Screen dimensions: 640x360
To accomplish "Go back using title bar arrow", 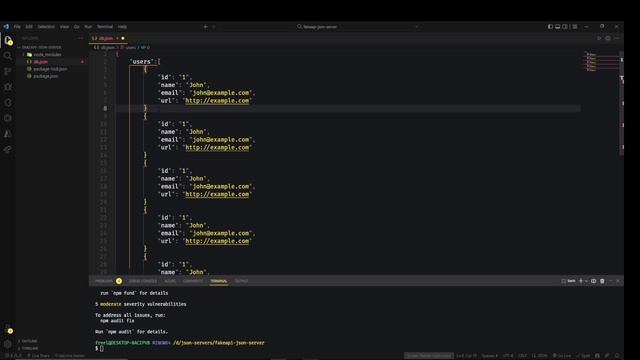I will [206, 27].
